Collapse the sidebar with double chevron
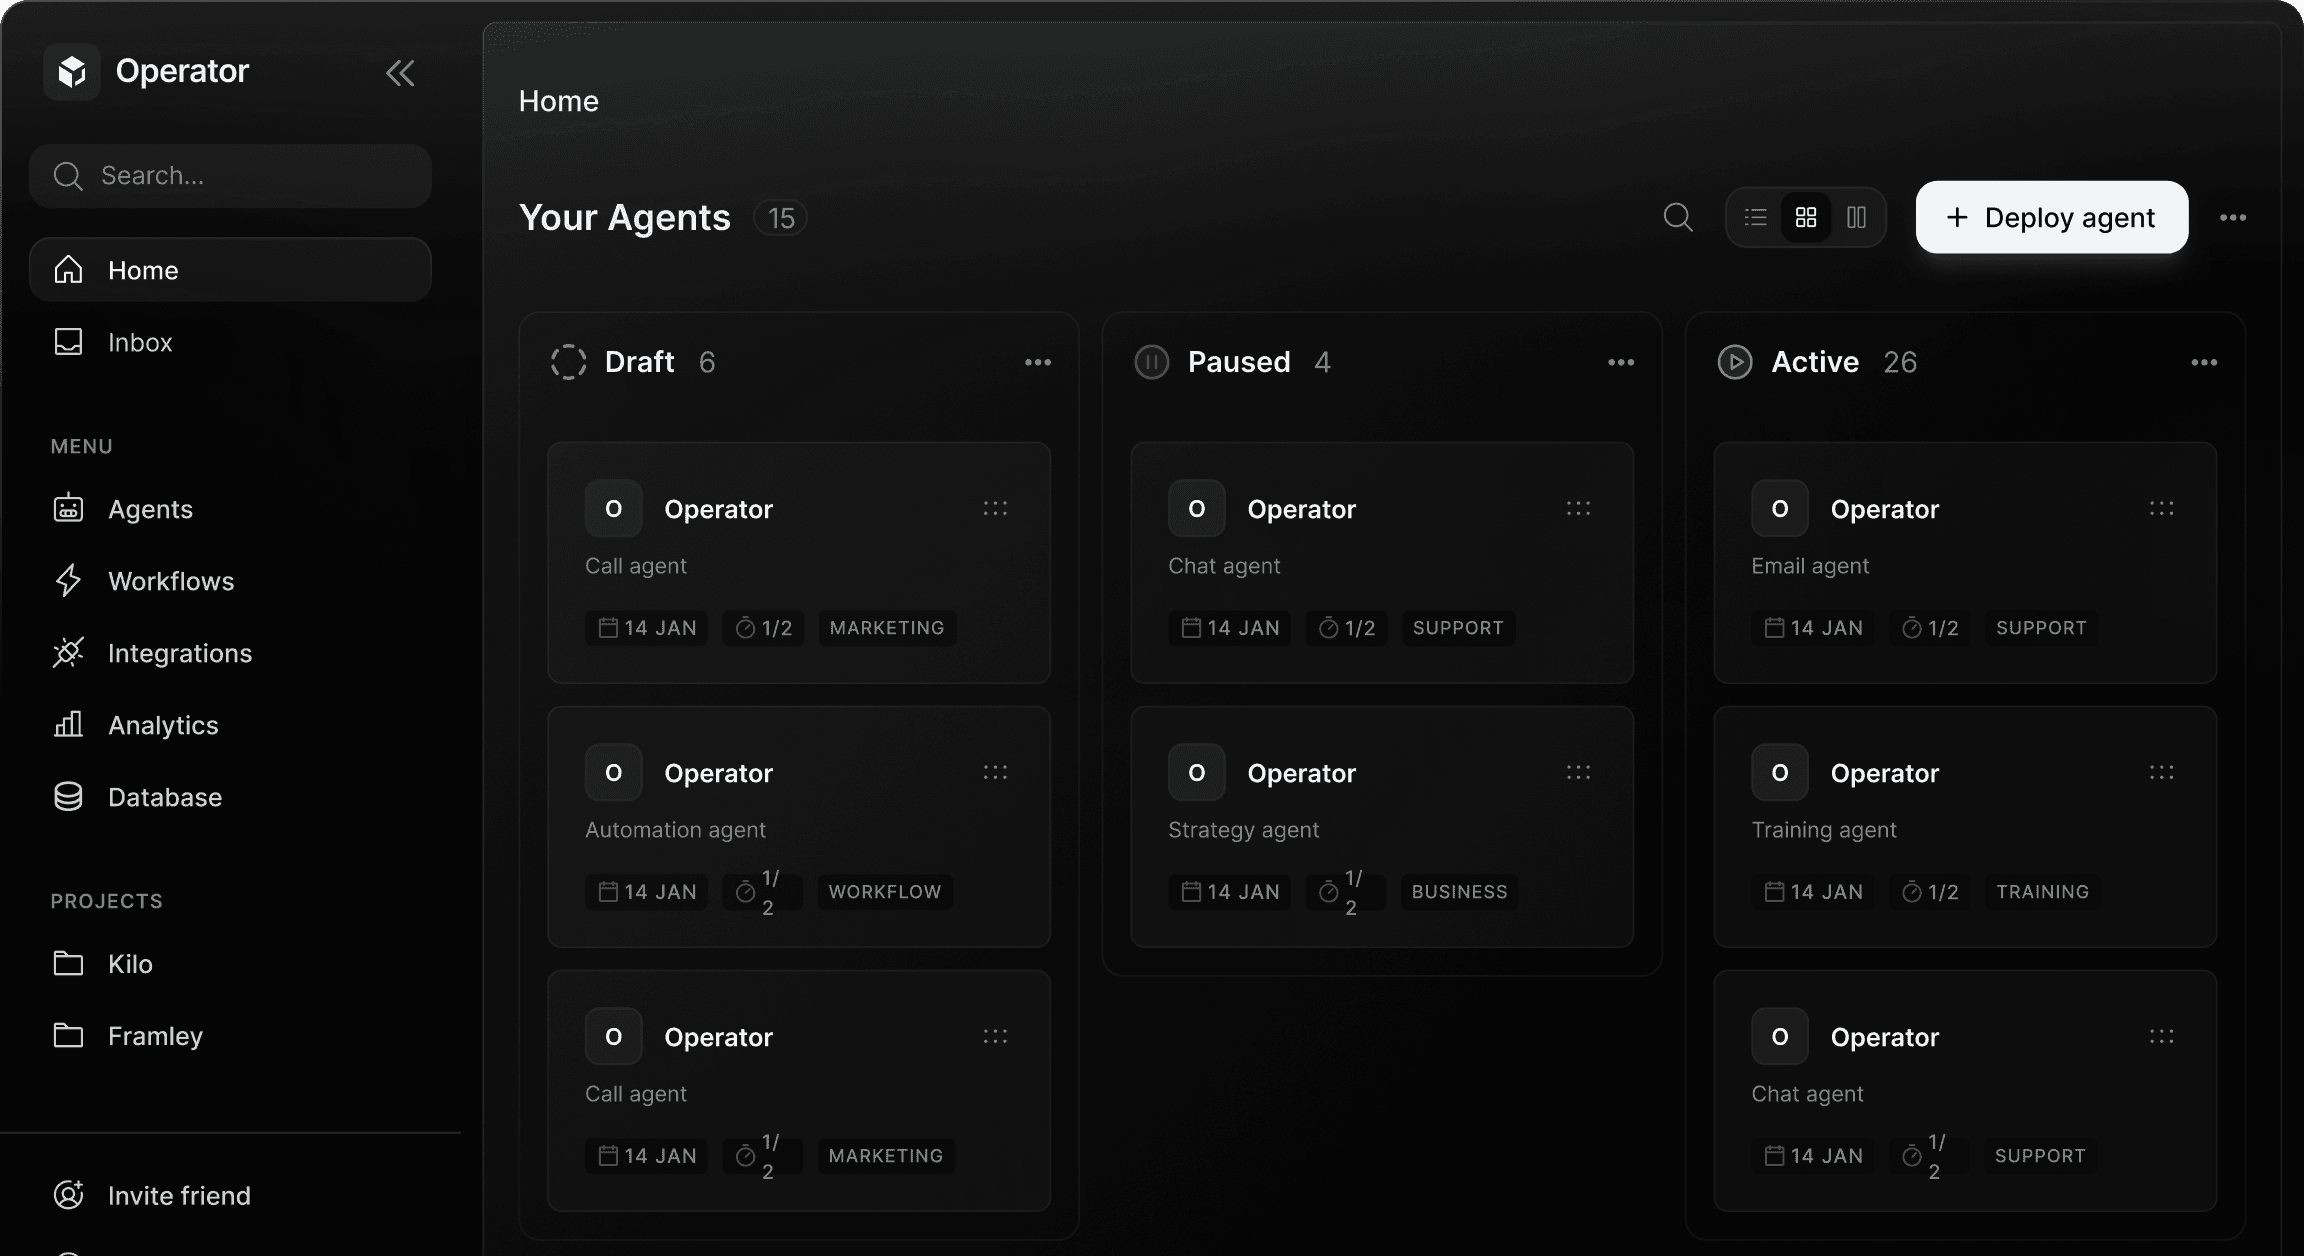 click(400, 72)
